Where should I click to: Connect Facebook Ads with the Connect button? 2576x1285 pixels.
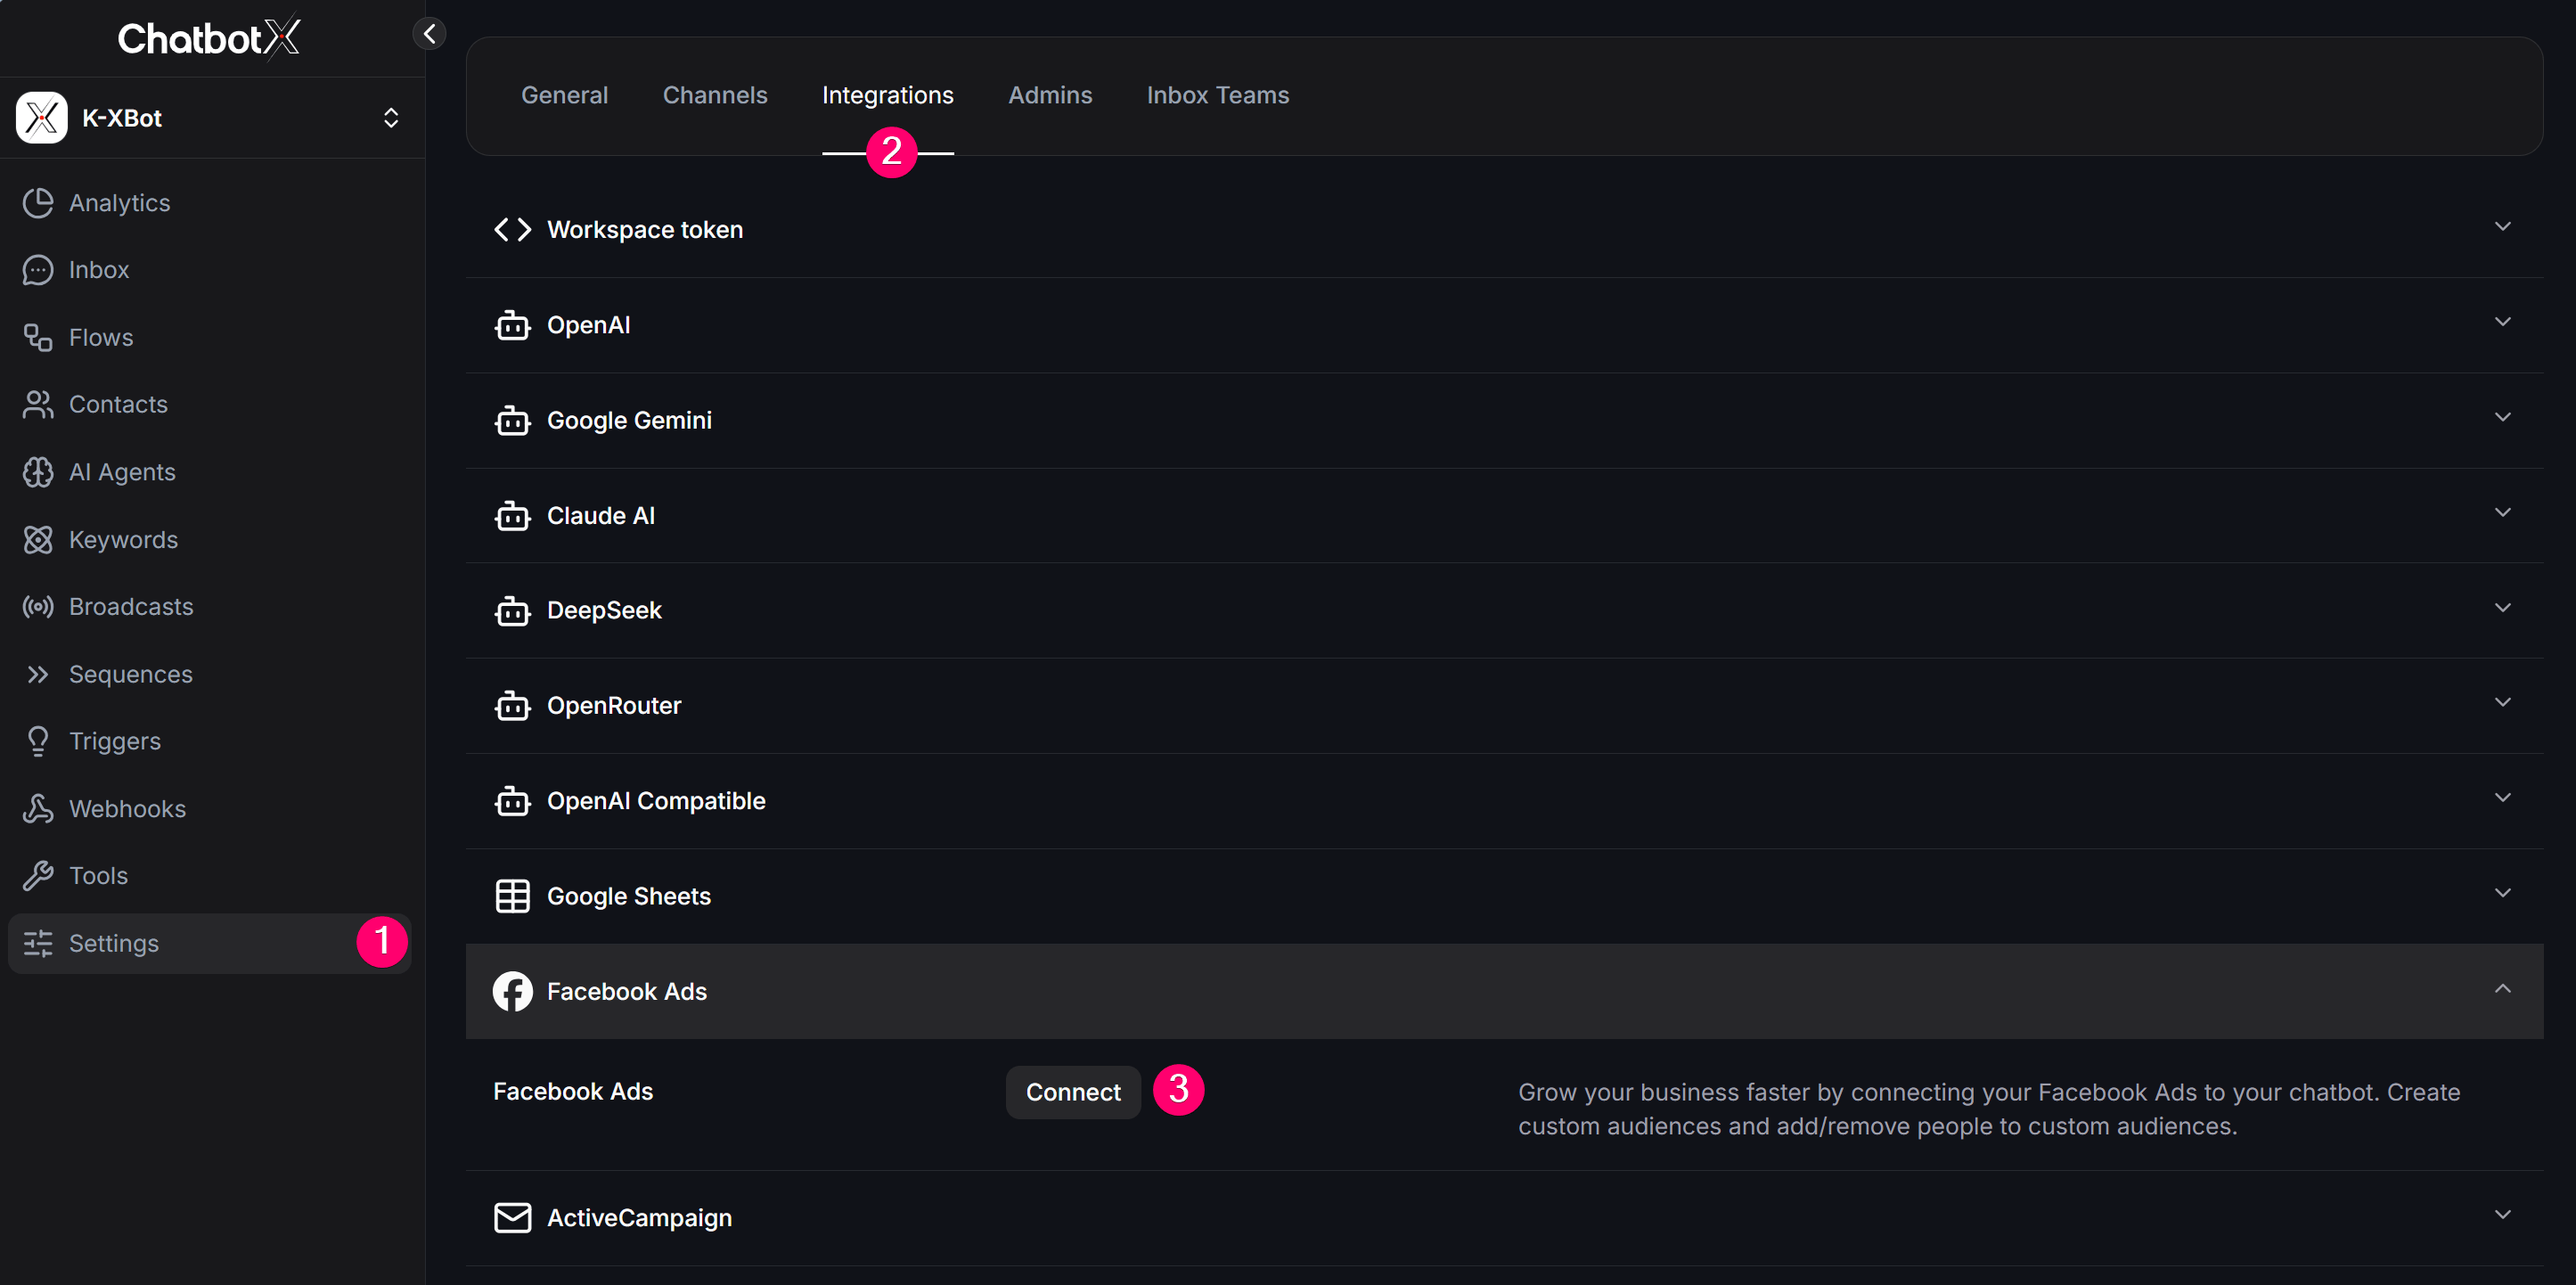click(x=1073, y=1092)
